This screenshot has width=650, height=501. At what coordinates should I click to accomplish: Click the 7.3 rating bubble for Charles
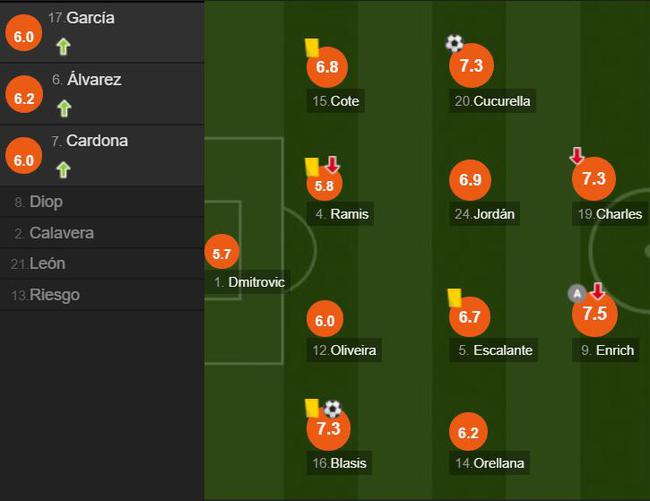pyautogui.click(x=594, y=179)
